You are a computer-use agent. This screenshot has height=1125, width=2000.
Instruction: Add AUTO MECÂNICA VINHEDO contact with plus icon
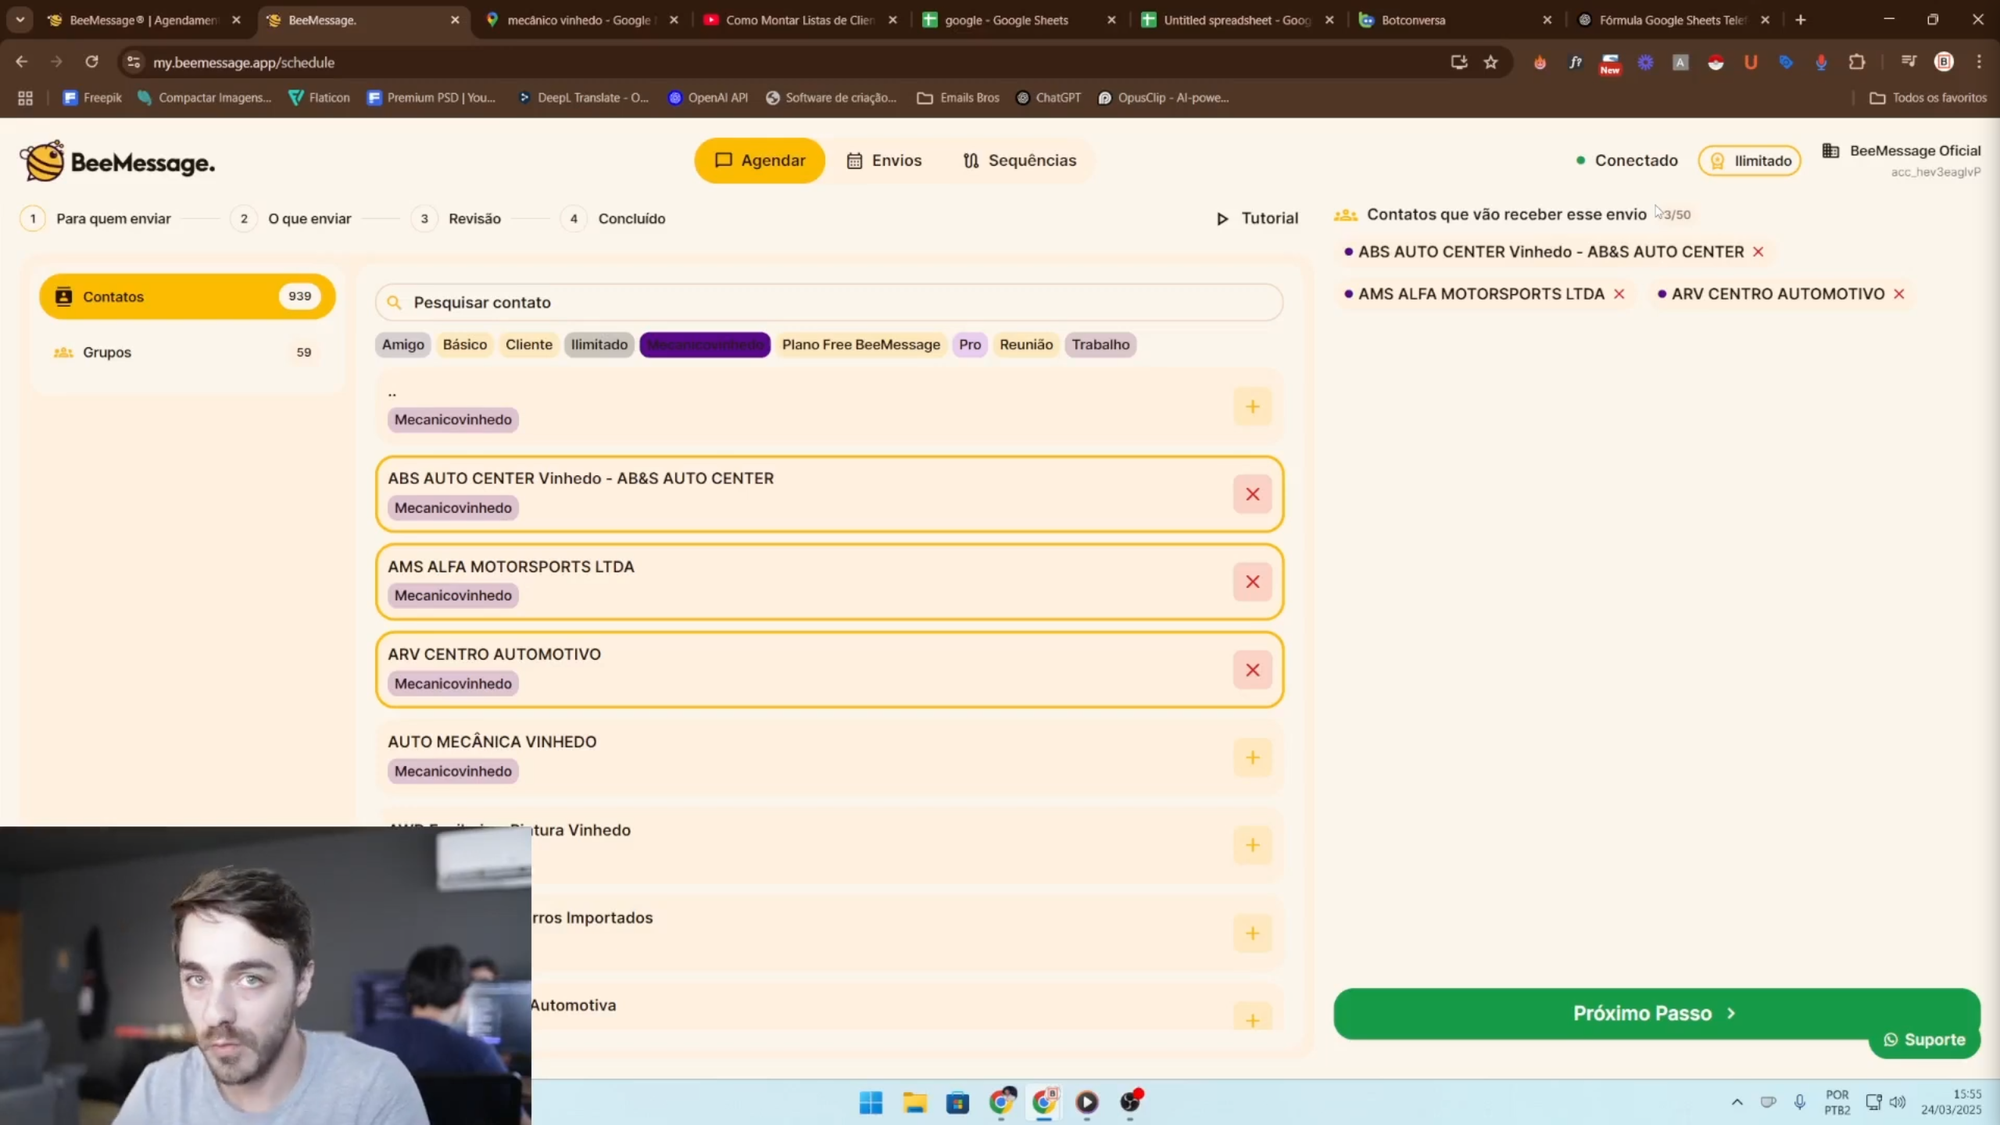point(1252,758)
